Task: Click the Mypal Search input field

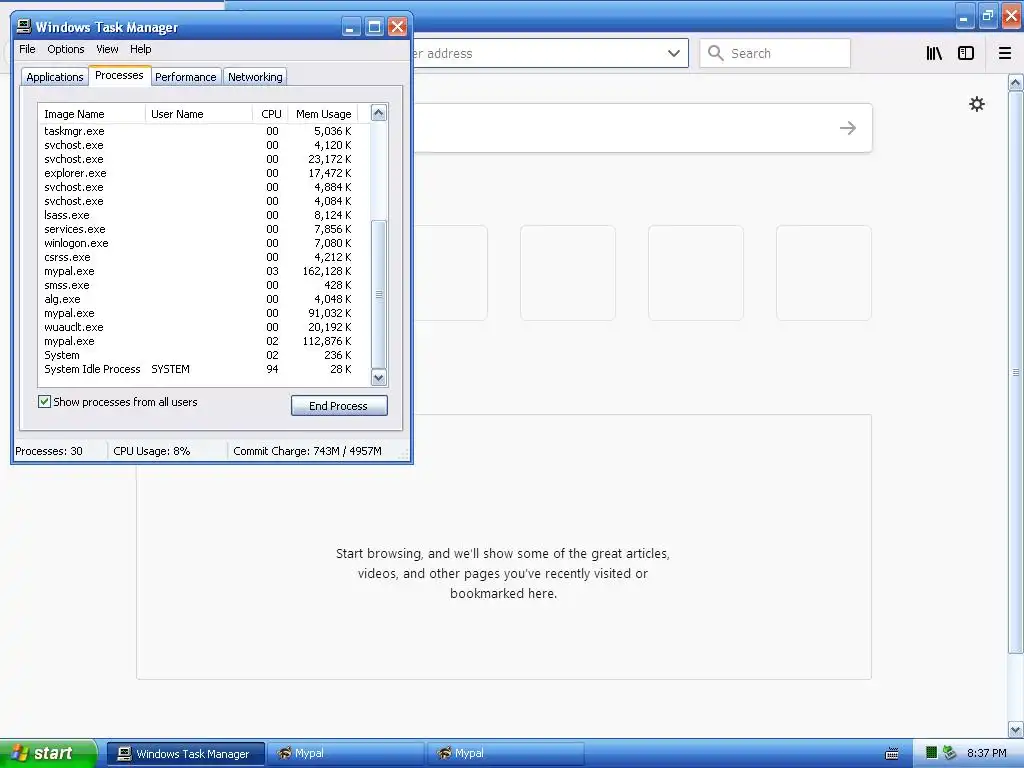Action: point(775,54)
